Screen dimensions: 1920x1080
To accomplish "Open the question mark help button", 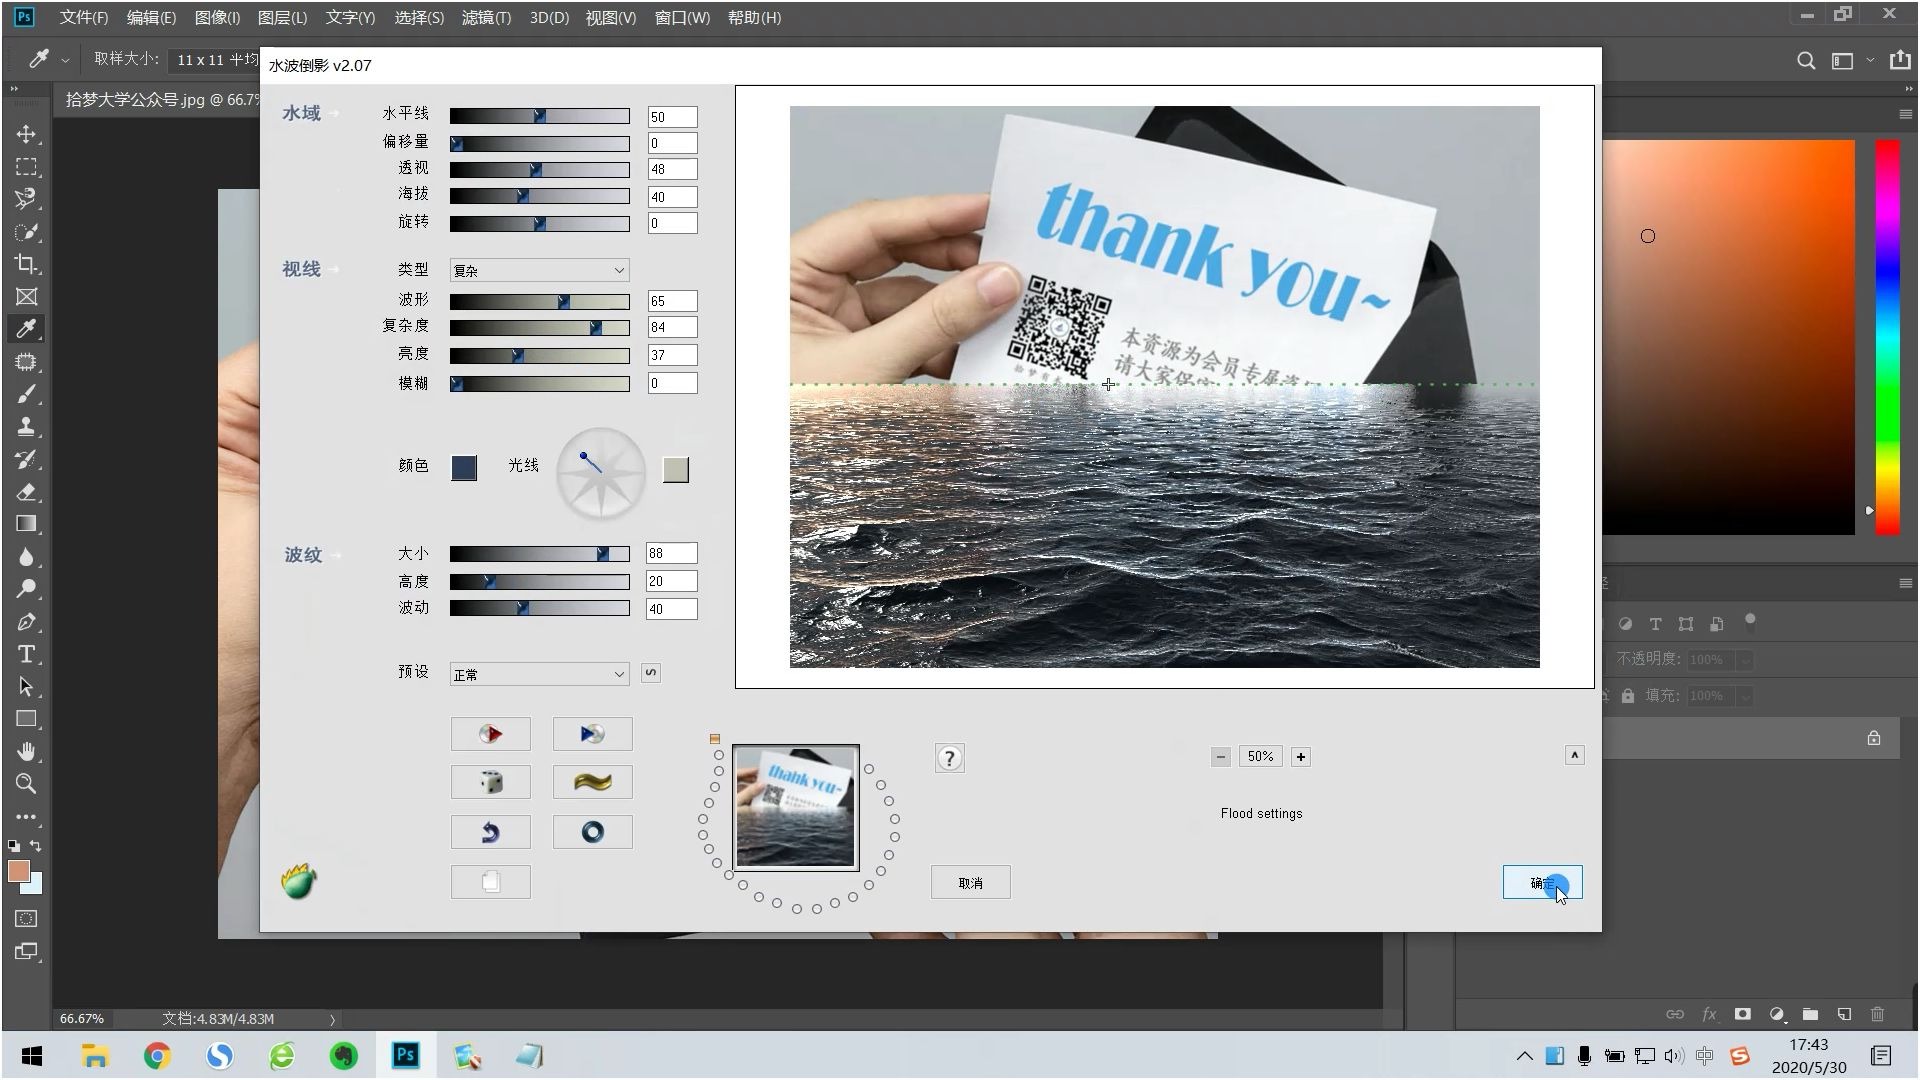I will tap(949, 758).
